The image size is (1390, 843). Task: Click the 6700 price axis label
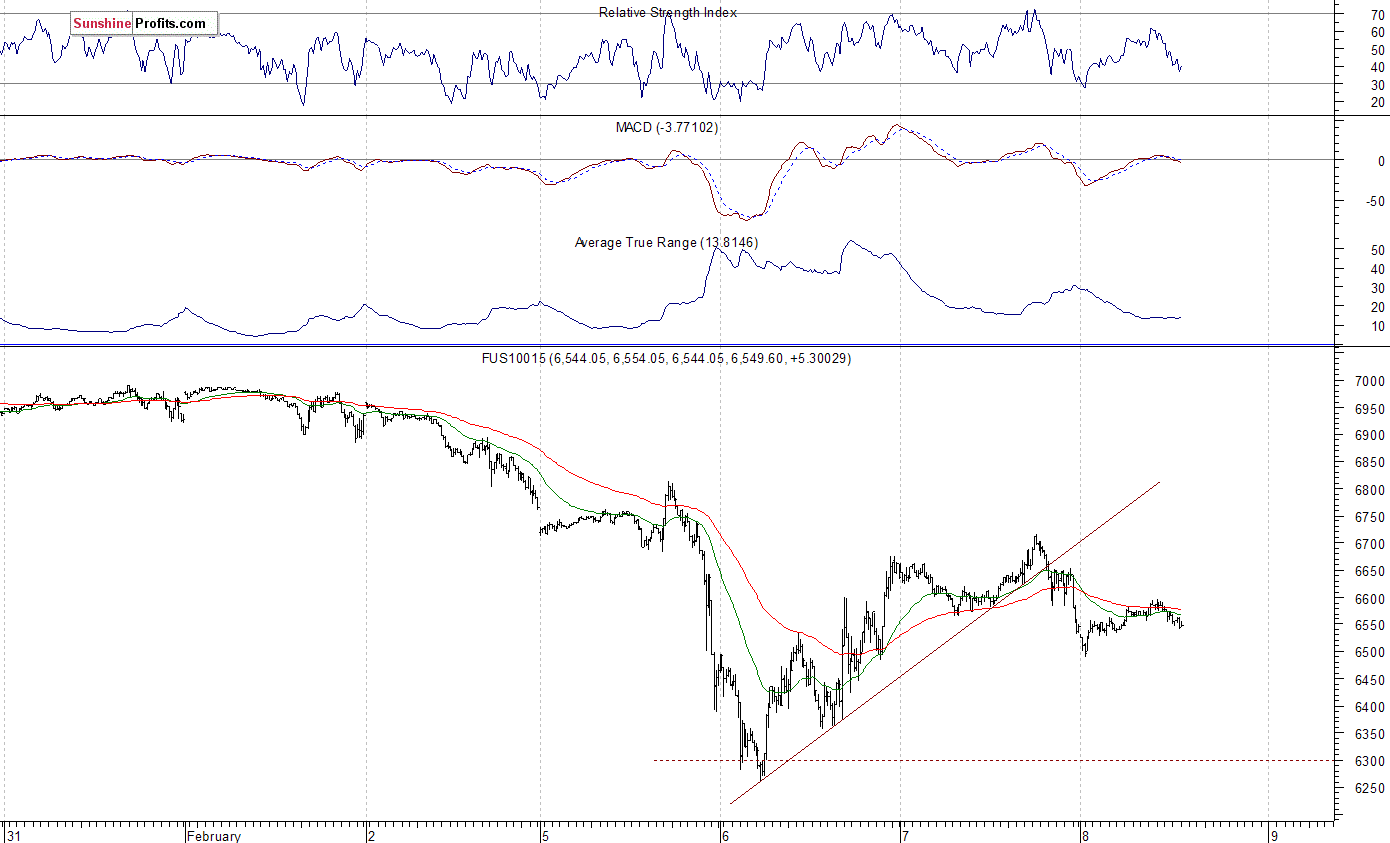click(x=1370, y=545)
